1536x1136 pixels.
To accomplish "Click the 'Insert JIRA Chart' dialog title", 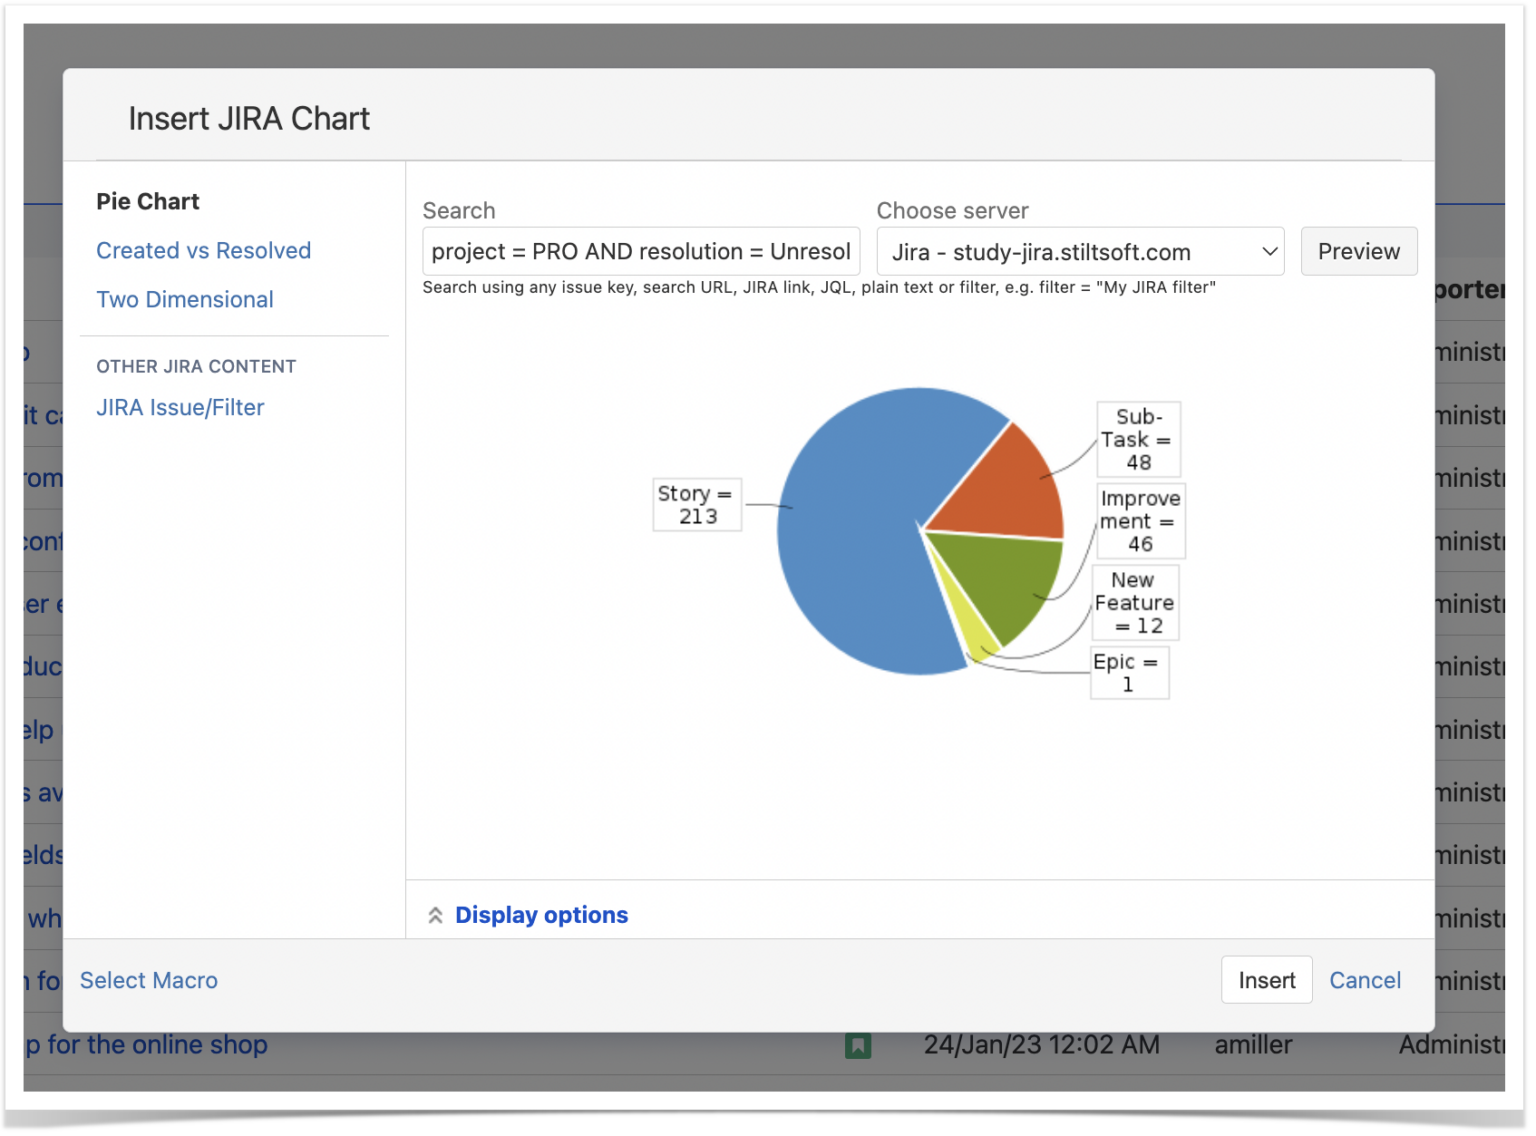I will pos(249,119).
